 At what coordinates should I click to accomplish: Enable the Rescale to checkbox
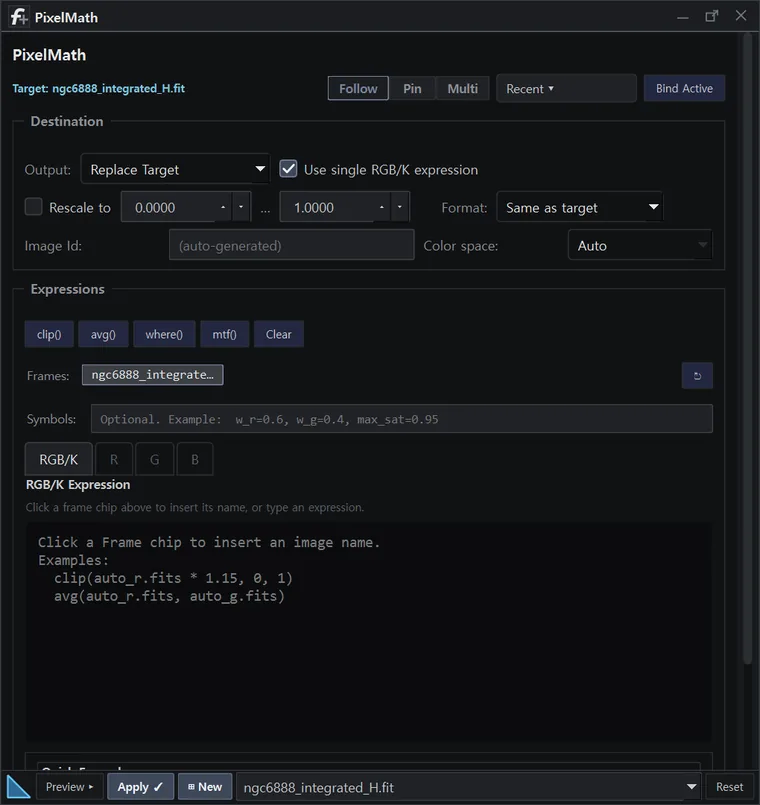click(x=33, y=207)
